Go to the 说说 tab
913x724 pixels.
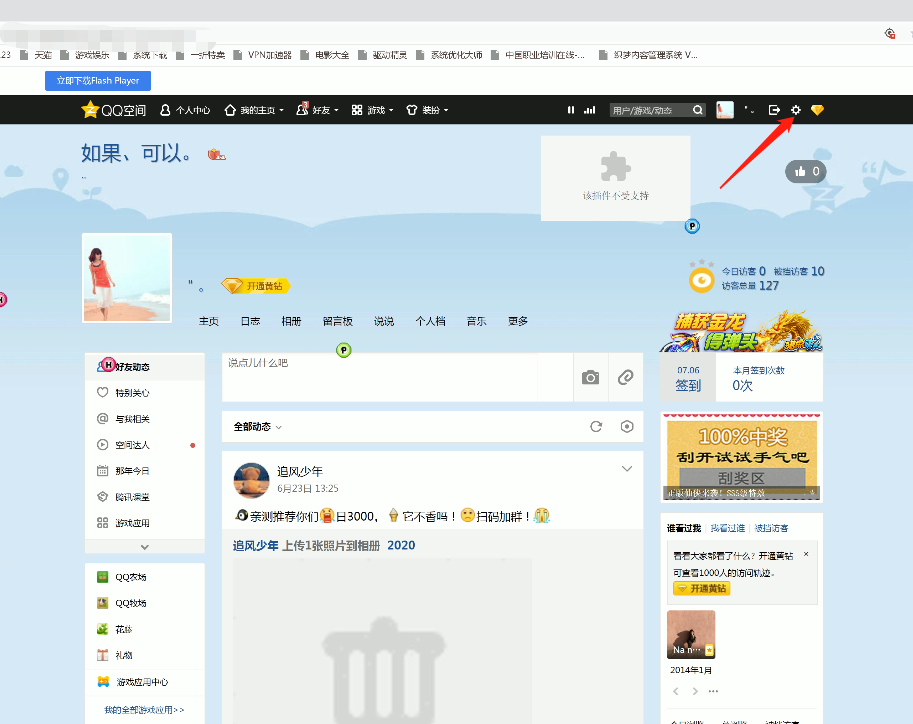tap(384, 322)
